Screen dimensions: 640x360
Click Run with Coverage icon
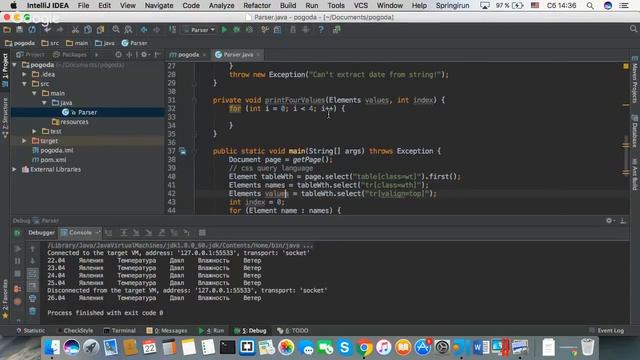249,30
